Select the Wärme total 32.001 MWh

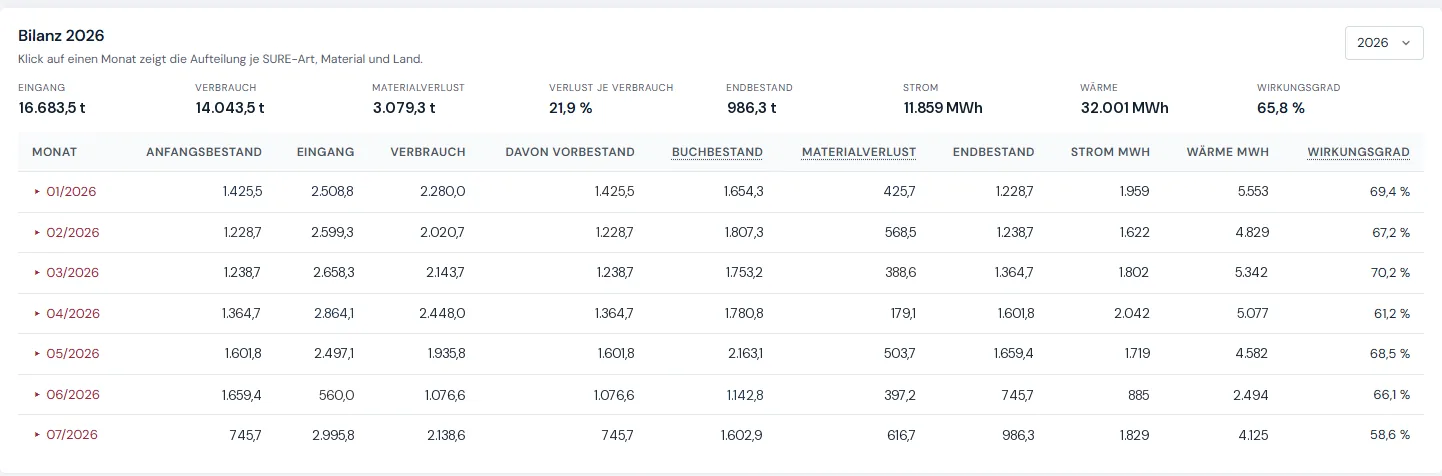click(1125, 108)
